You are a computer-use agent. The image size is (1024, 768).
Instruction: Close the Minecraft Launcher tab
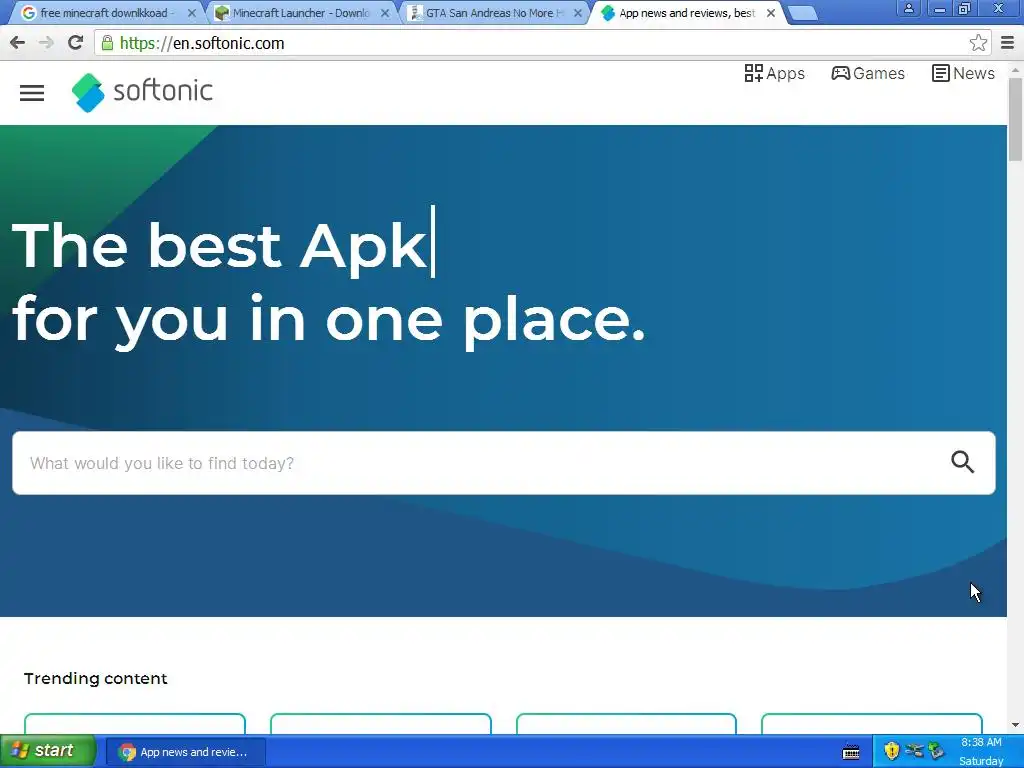385,13
